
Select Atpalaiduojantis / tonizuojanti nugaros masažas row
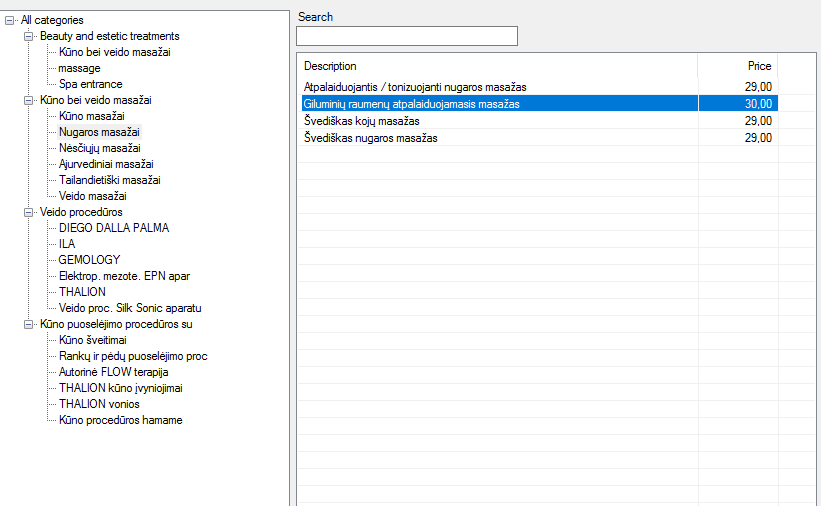click(539, 87)
